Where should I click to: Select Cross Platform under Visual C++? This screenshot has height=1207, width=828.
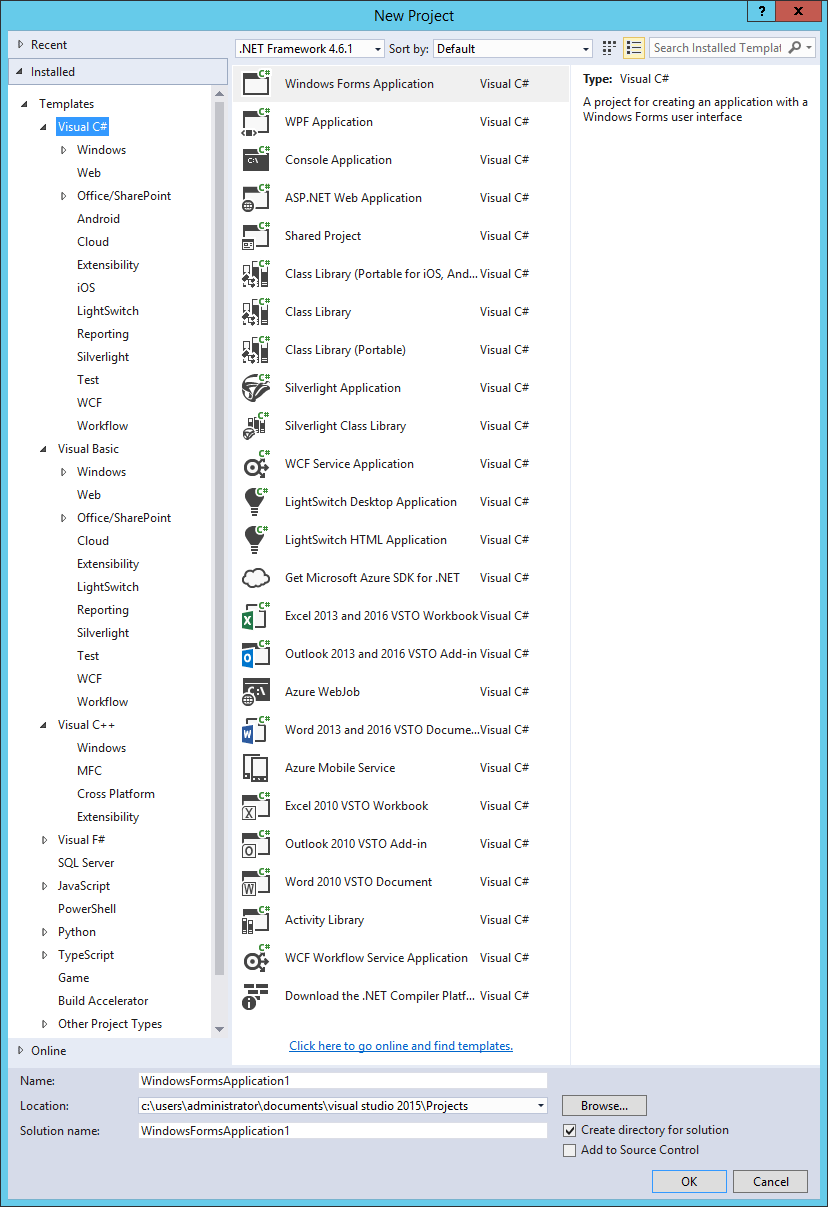pyautogui.click(x=116, y=794)
